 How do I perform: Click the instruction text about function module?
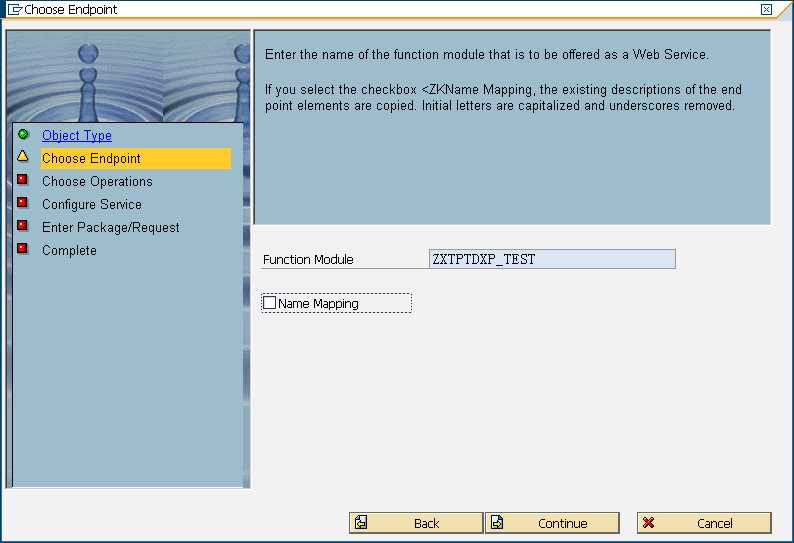click(x=486, y=54)
